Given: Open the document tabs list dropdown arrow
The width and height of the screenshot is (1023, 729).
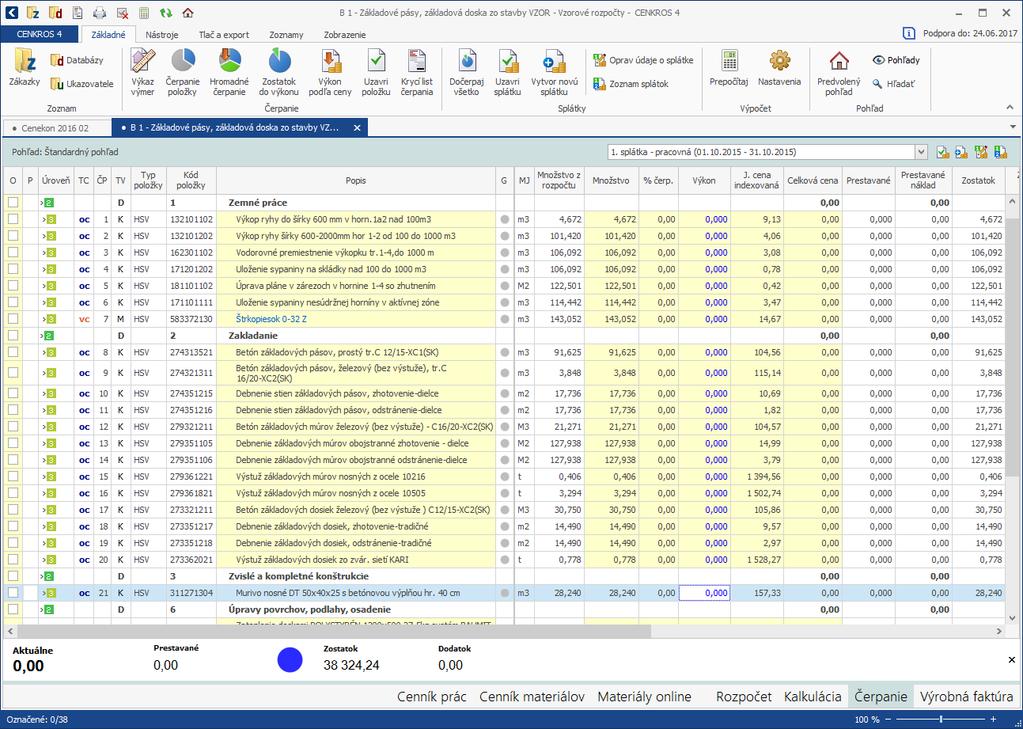Looking at the screenshot, I should [1013, 127].
